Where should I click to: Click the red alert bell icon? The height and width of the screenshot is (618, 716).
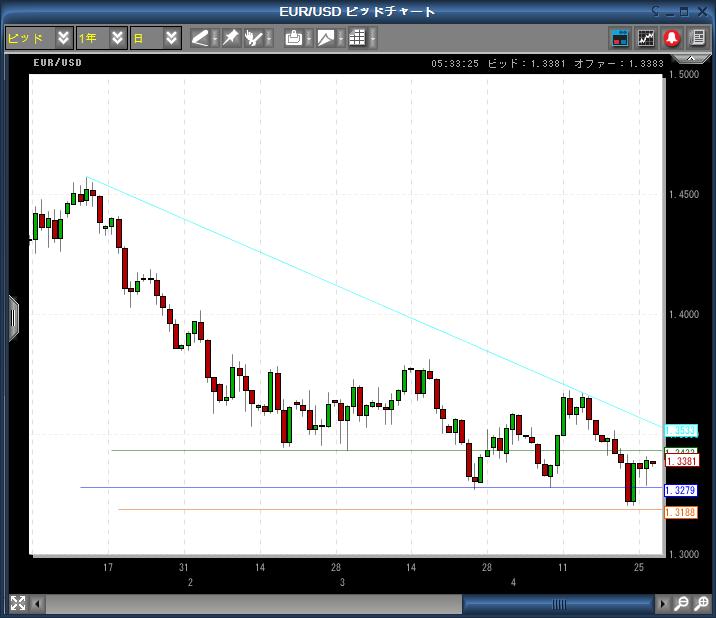click(x=671, y=38)
